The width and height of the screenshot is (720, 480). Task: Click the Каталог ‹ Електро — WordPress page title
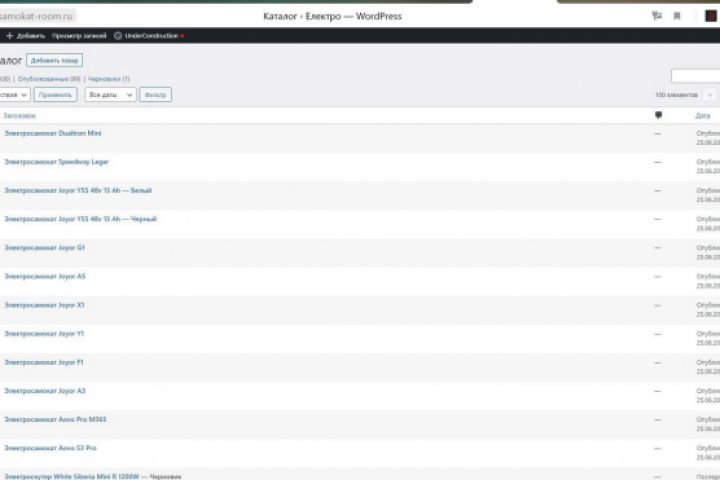pos(332,16)
